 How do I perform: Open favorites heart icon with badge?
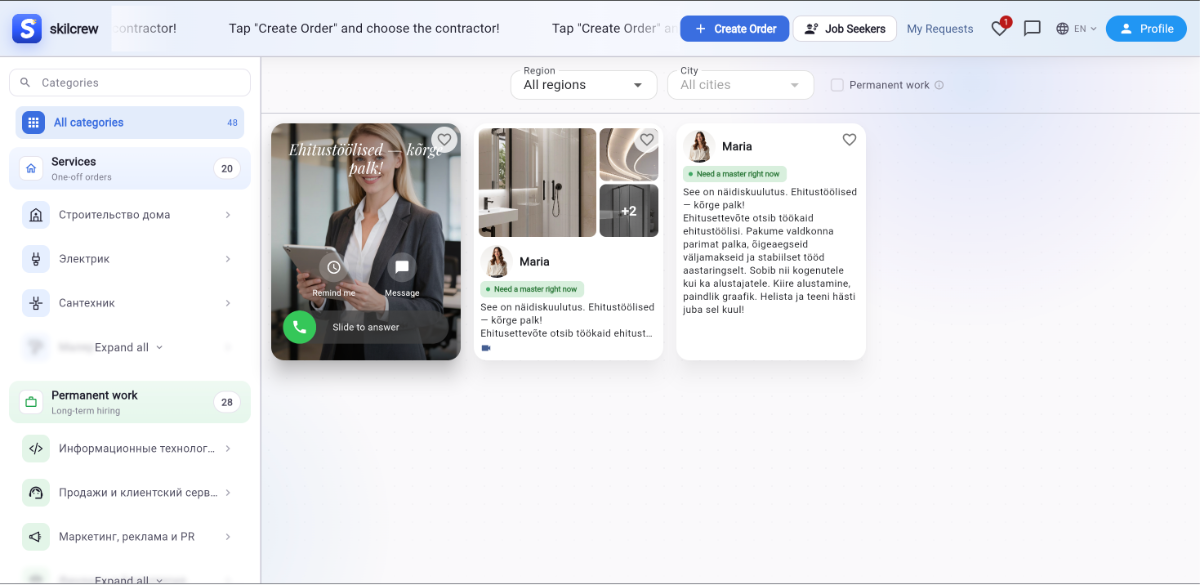coord(1000,28)
